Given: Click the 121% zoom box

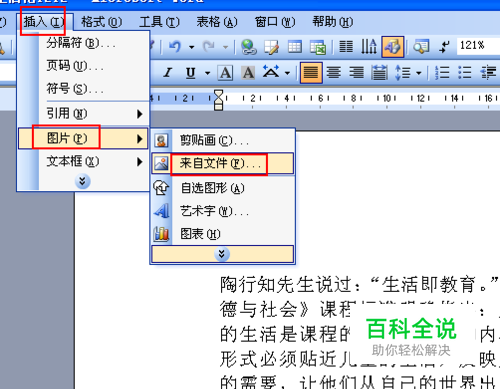Looking at the screenshot, I should point(478,46).
